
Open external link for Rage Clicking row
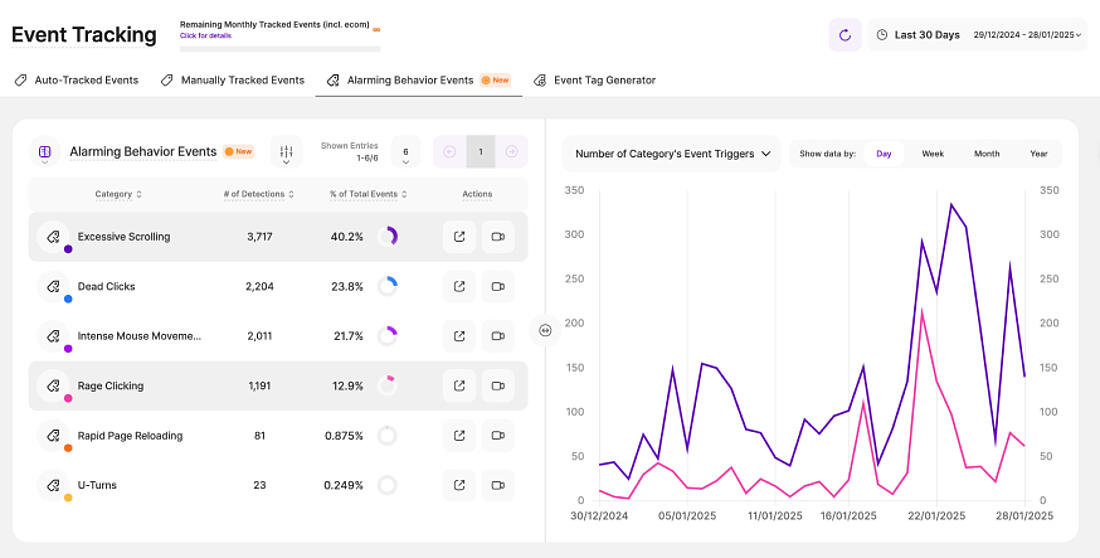[460, 386]
